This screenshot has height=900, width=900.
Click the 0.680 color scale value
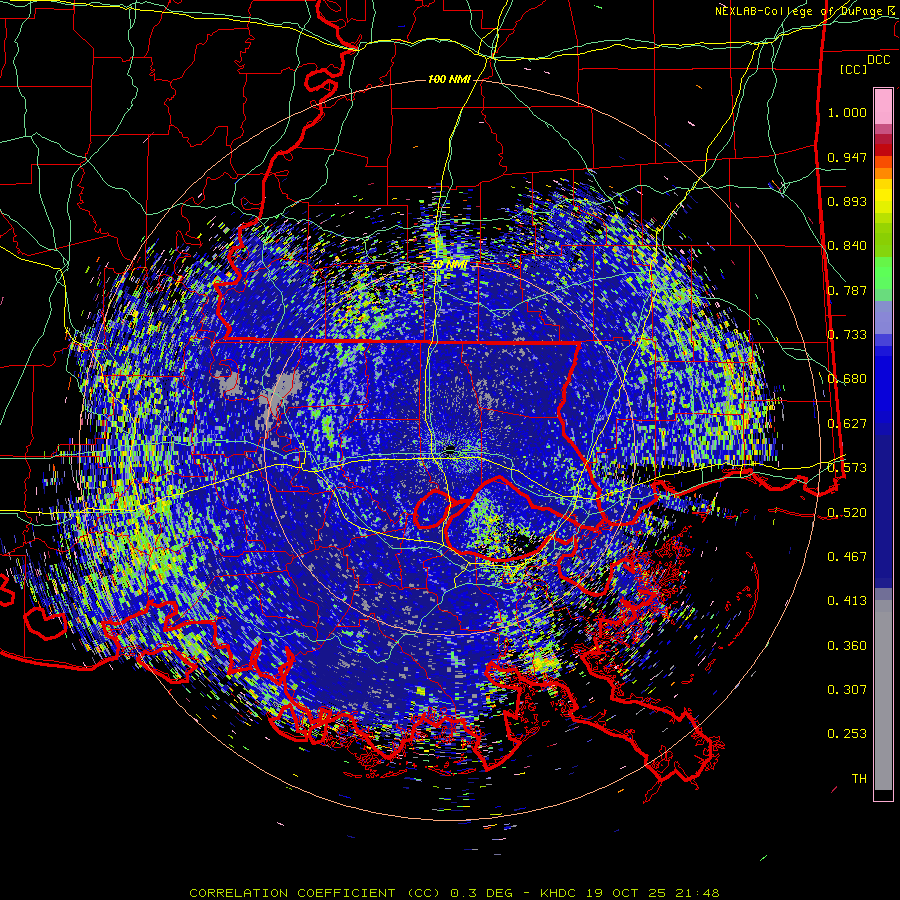pyautogui.click(x=847, y=379)
